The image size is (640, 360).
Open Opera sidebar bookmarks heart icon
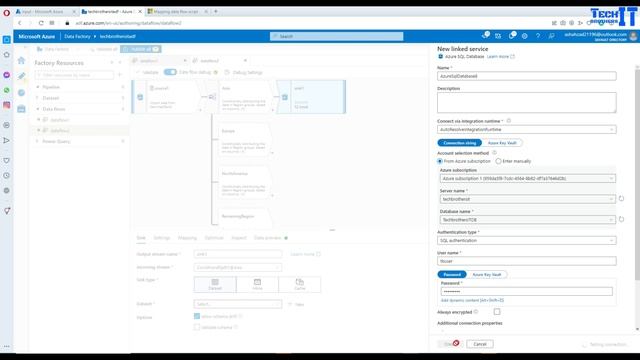coord(7,160)
